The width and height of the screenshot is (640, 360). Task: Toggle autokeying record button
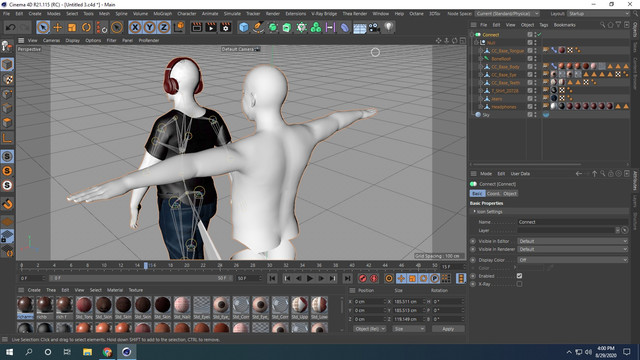(374, 278)
